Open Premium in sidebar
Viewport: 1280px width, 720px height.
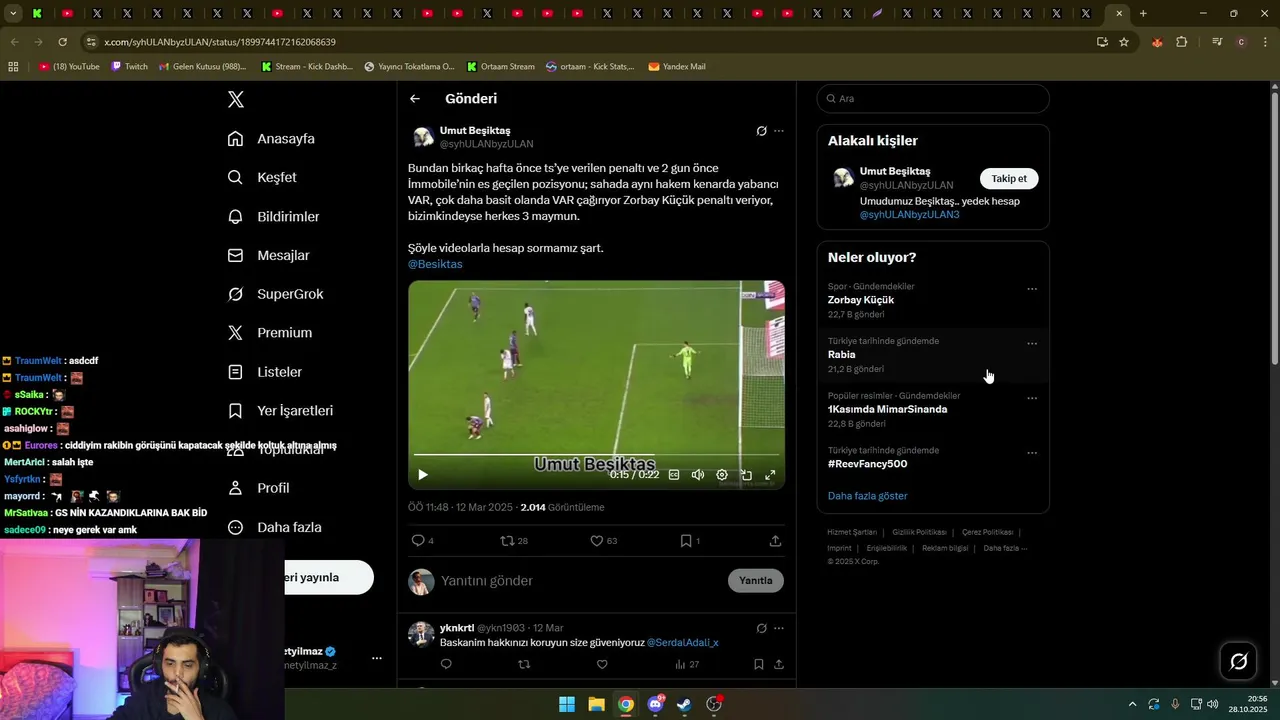(x=269, y=333)
